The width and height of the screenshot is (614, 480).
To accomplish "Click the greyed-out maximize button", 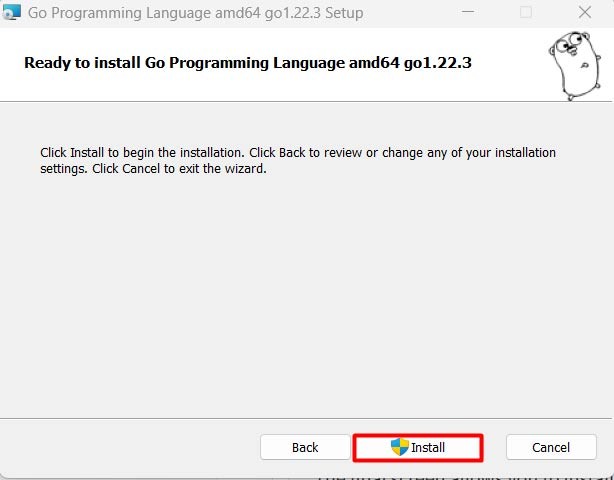I will tap(525, 13).
